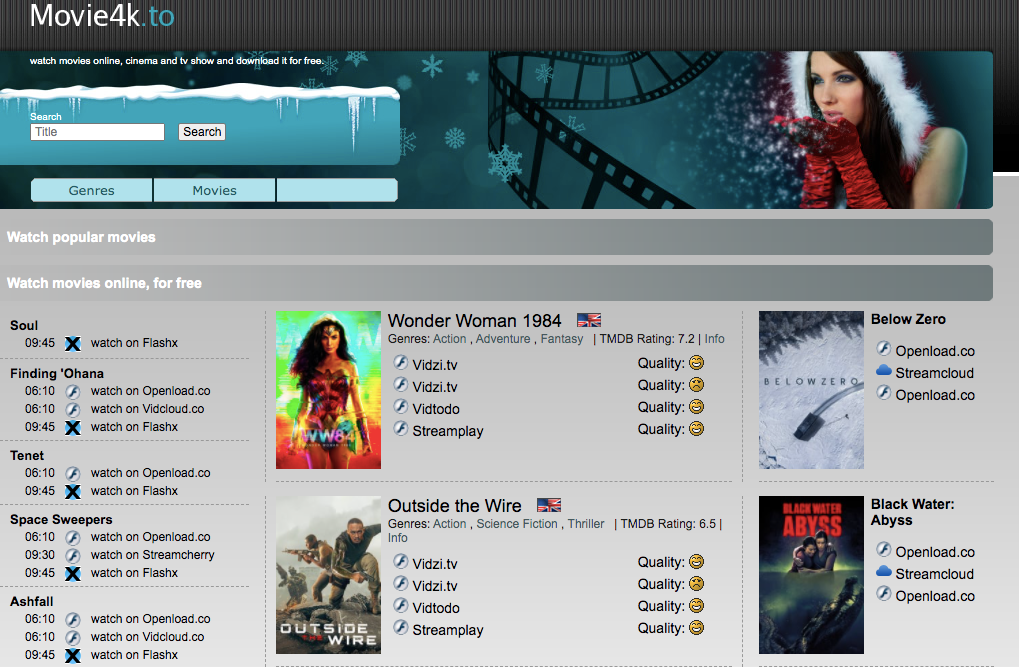
Task: Click the Streamcherry icon under Space Sweepers
Action: click(x=73, y=556)
